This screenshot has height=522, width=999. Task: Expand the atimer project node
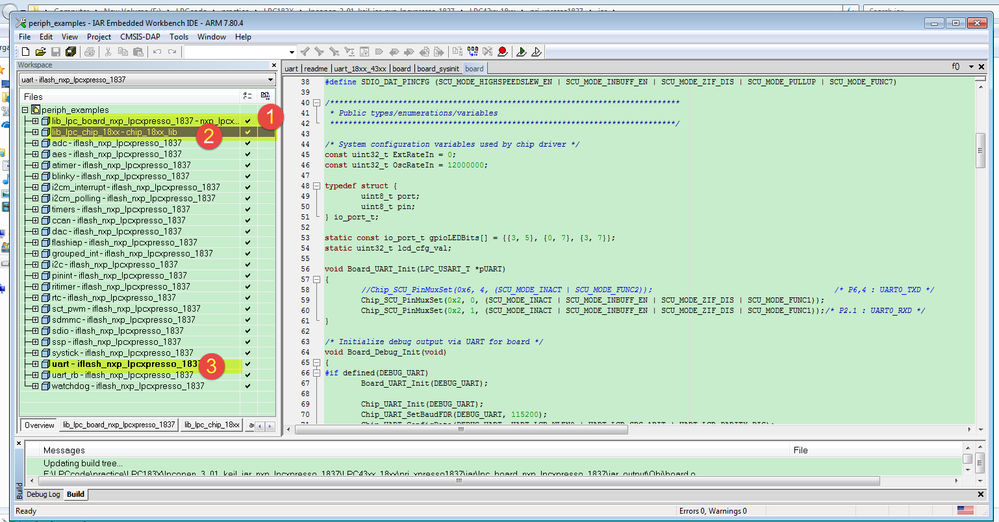tap(35, 165)
